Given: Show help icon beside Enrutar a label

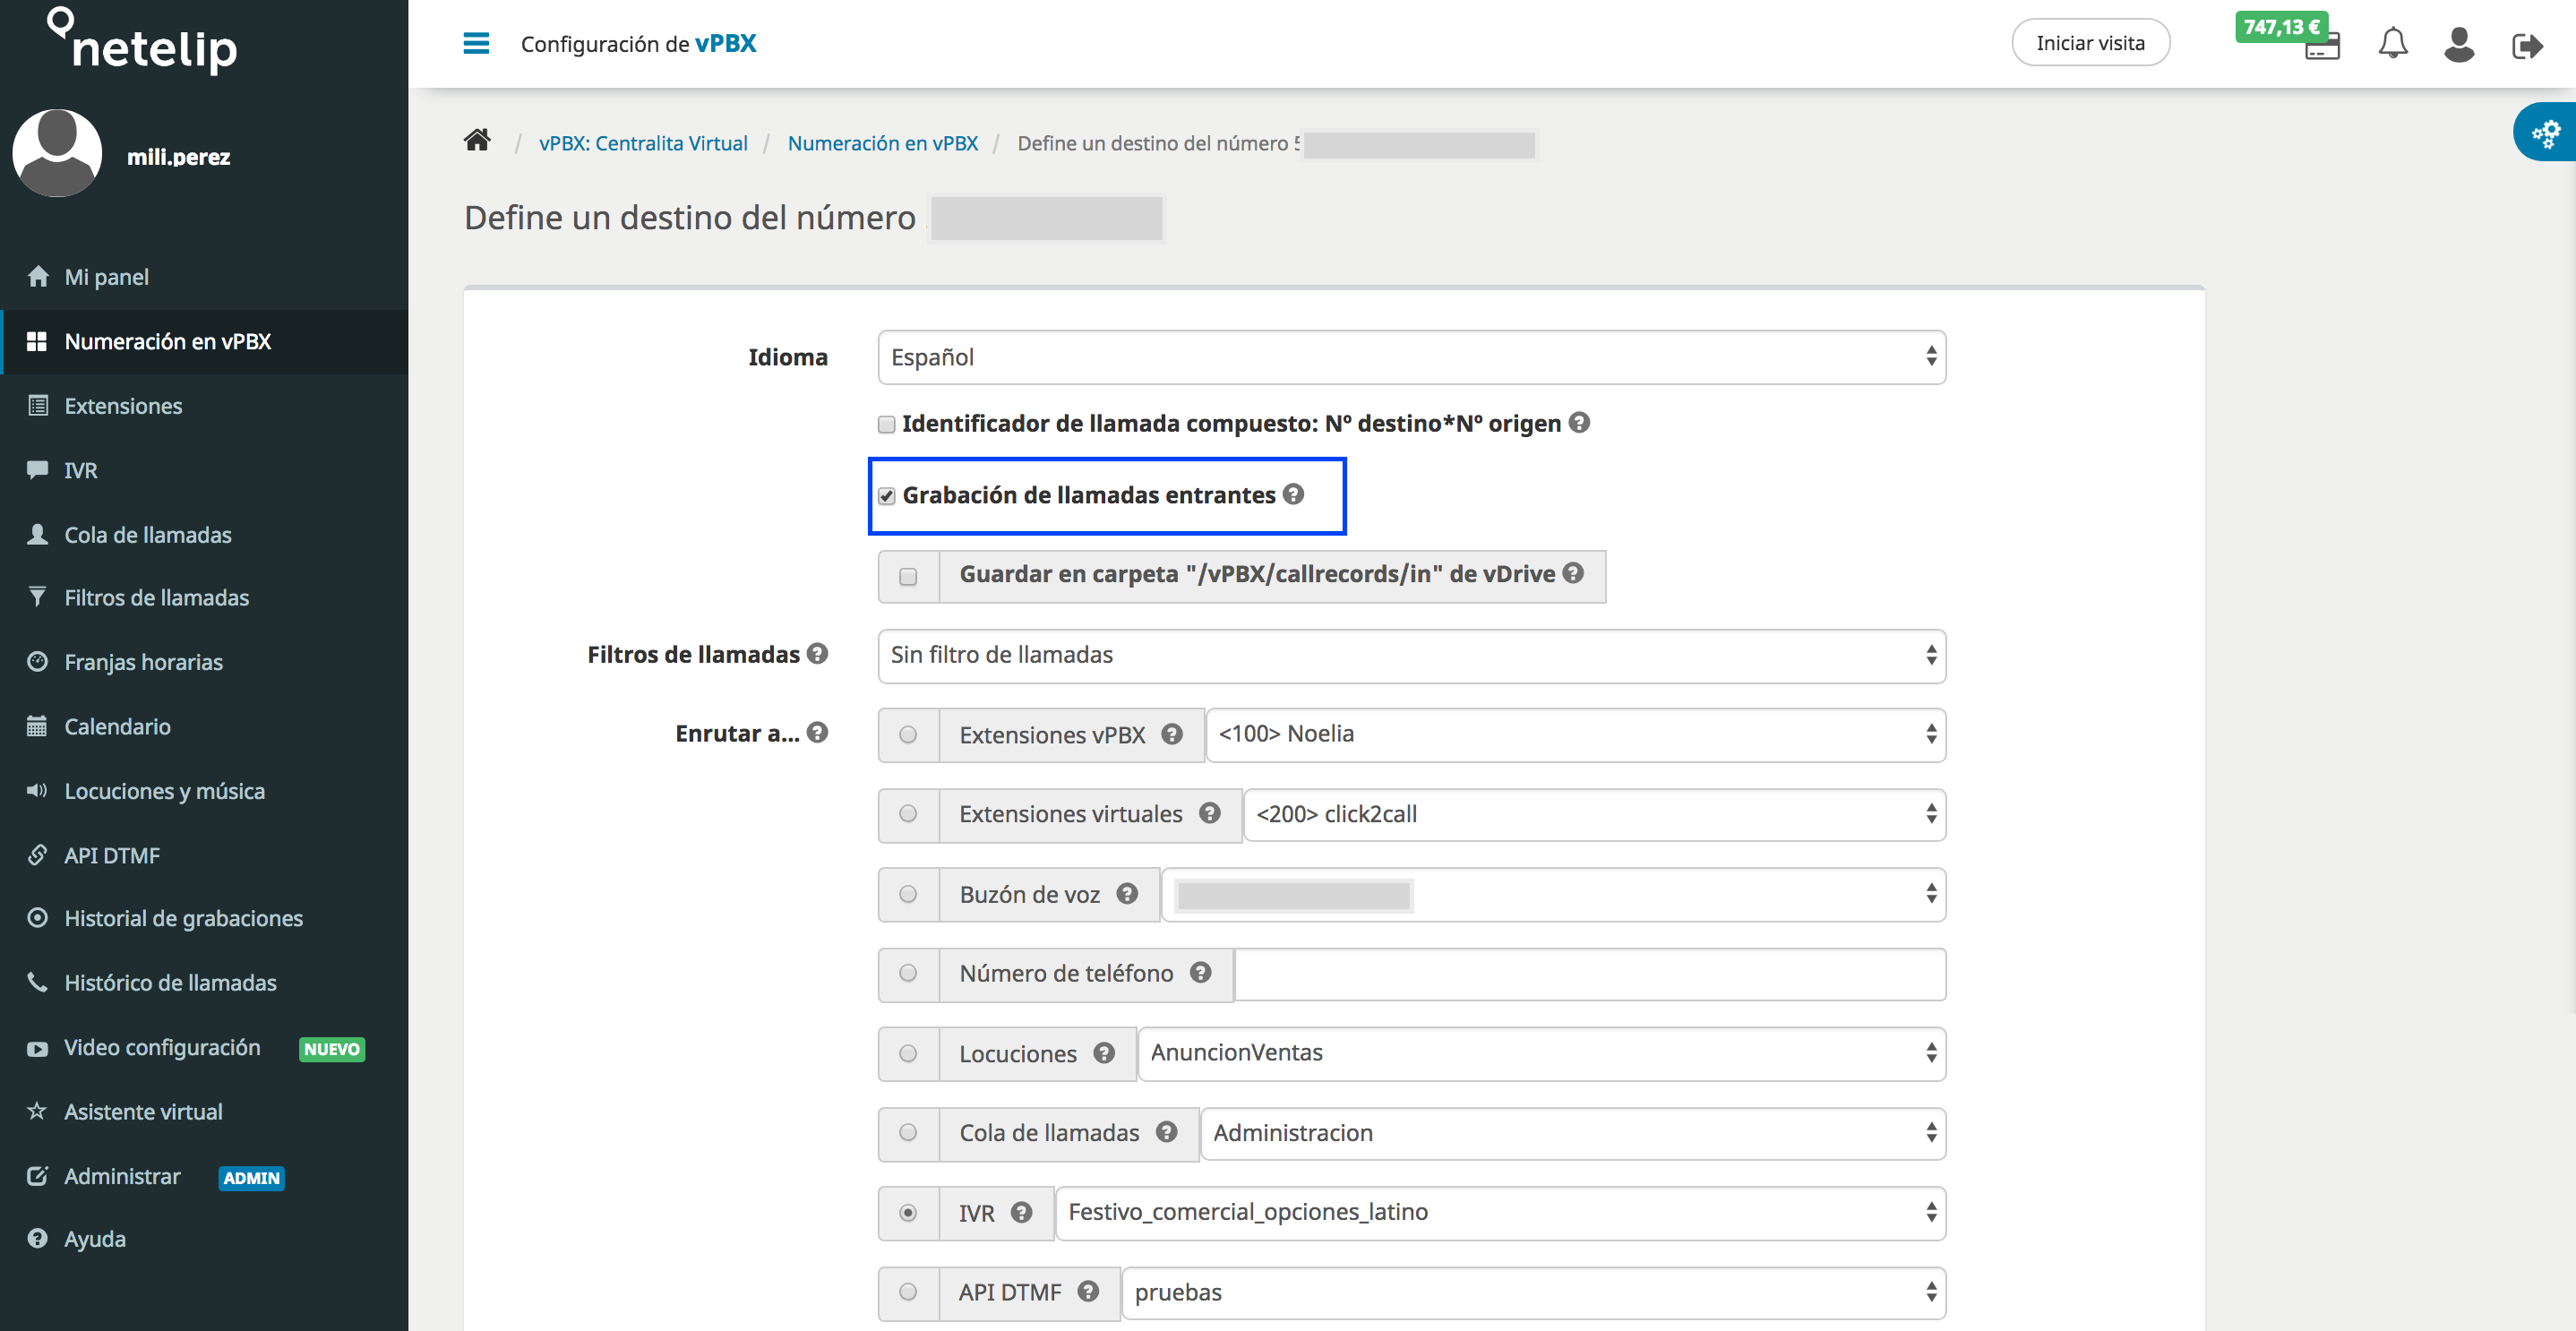Looking at the screenshot, I should 817,732.
